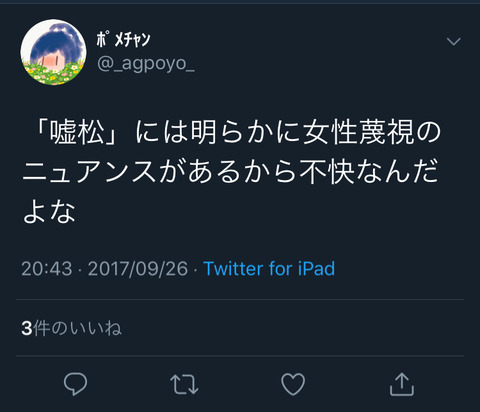Viewport: 480px width, 412px height.
Task: Select the 20:43 timestamp
Action: pos(47,269)
